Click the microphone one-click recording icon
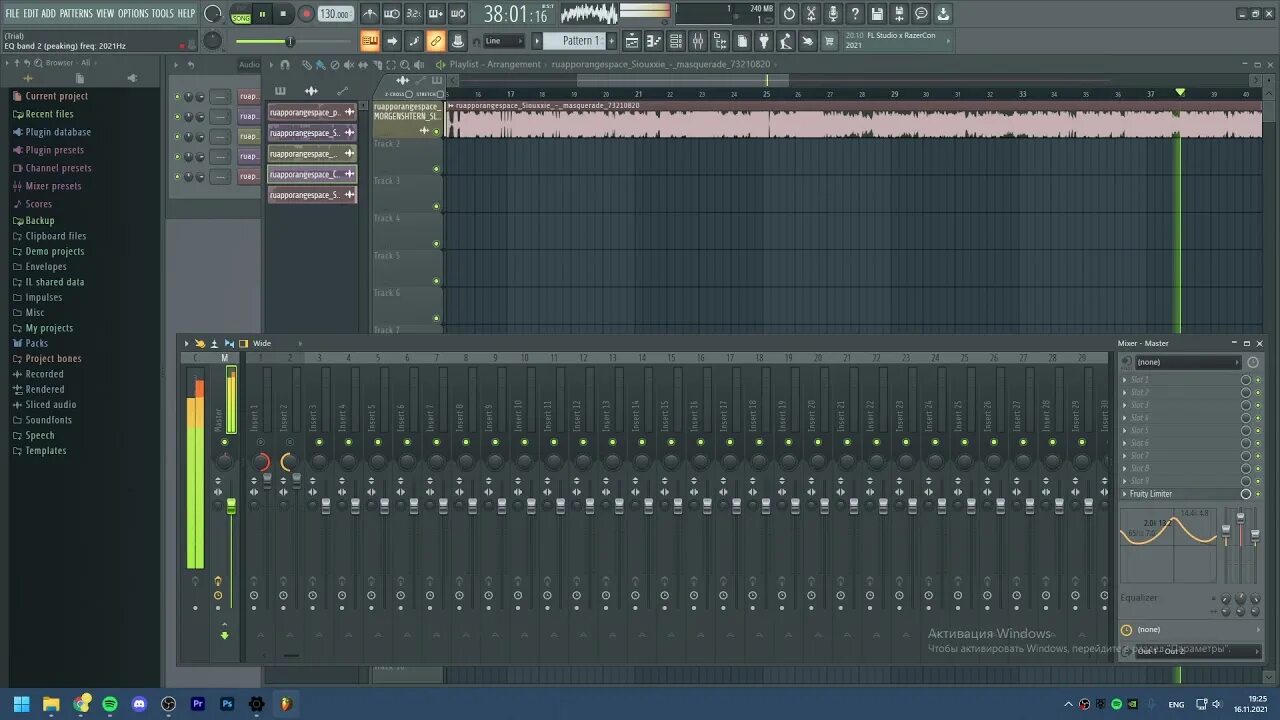 [x=833, y=14]
